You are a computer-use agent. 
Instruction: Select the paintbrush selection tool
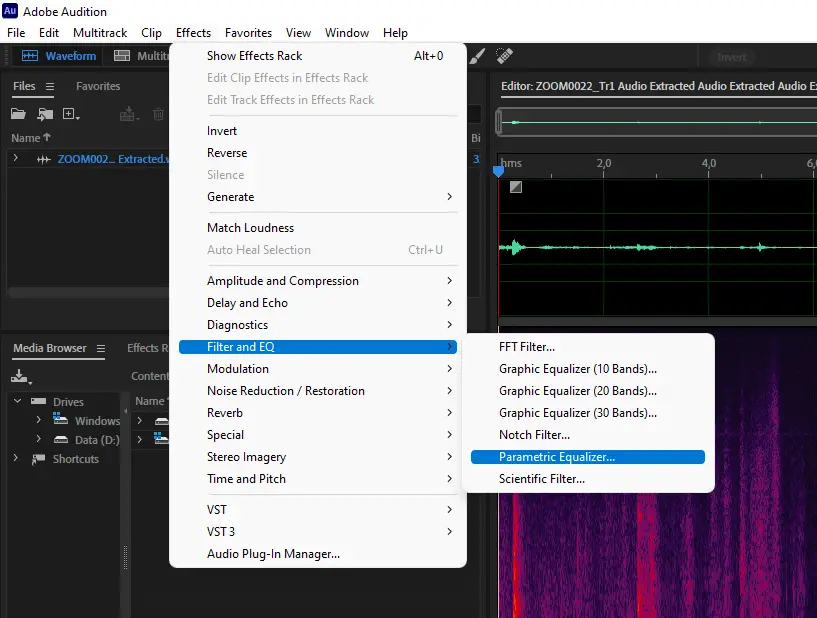[477, 56]
